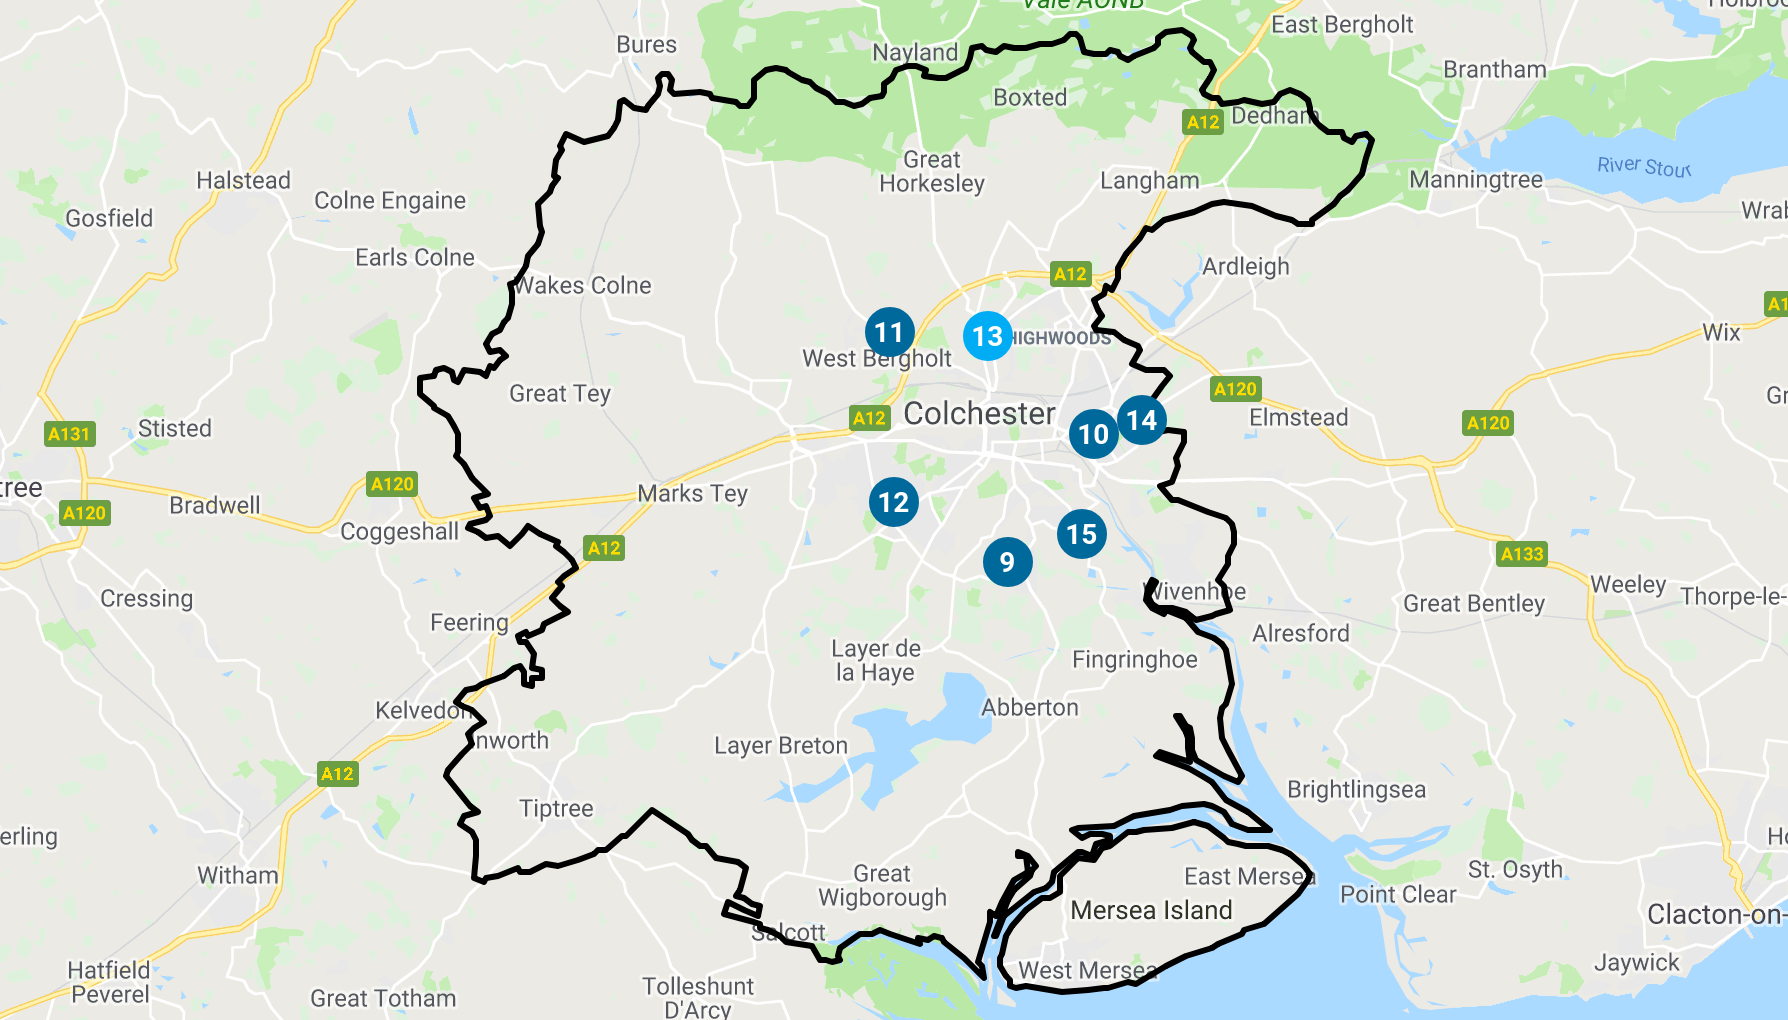Select the Halstead town label
The width and height of the screenshot is (1788, 1020).
point(243,181)
